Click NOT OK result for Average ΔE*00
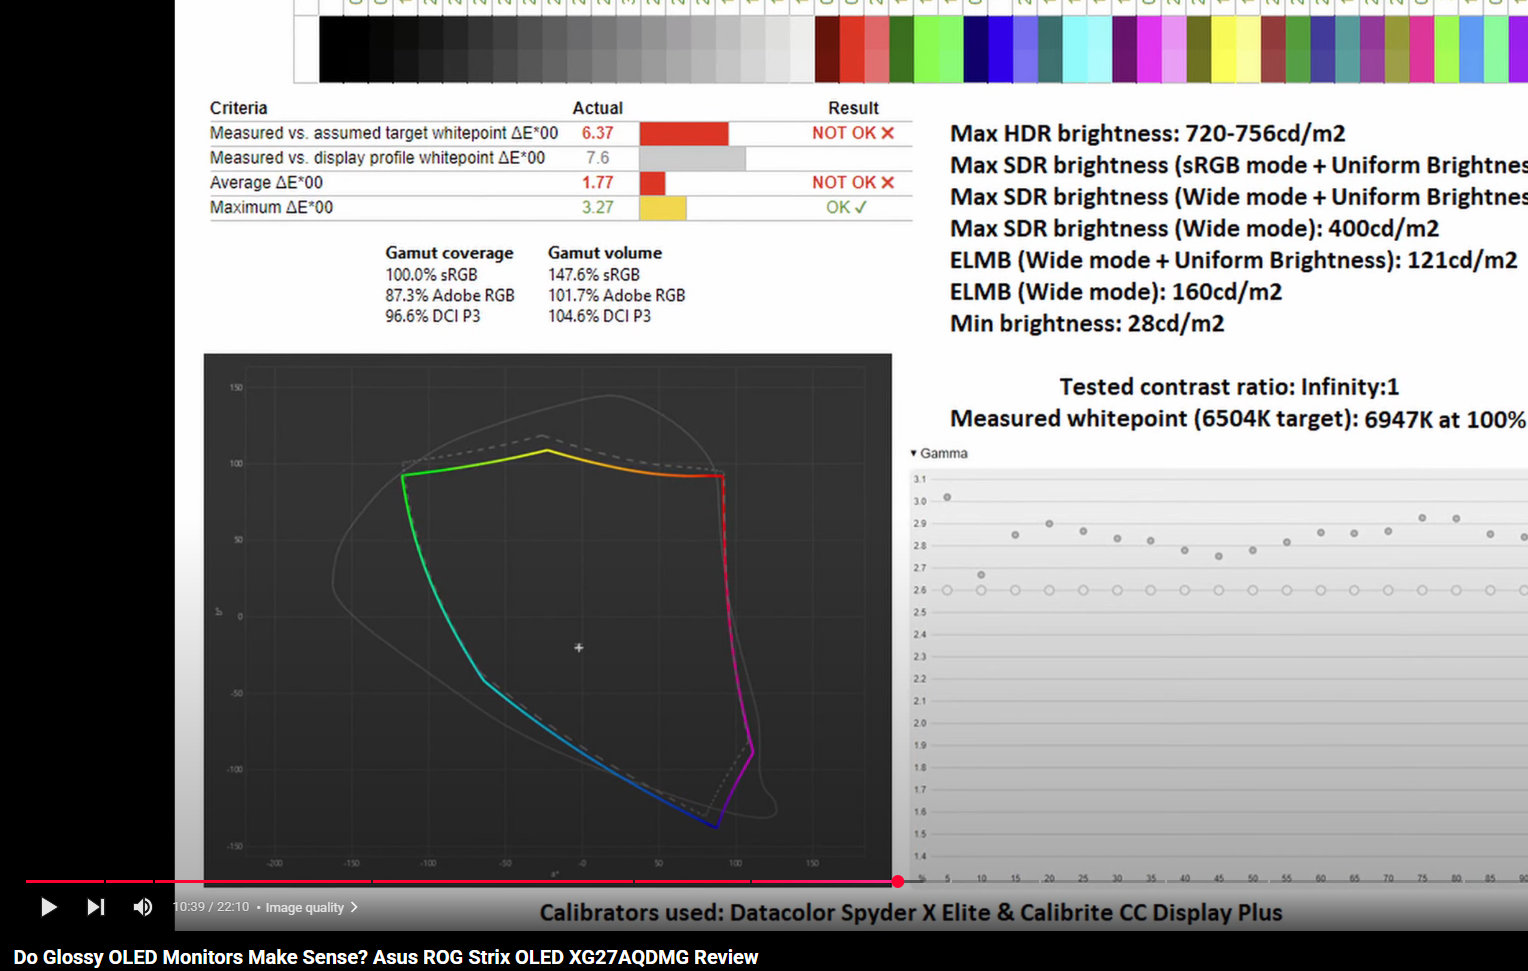 click(853, 183)
